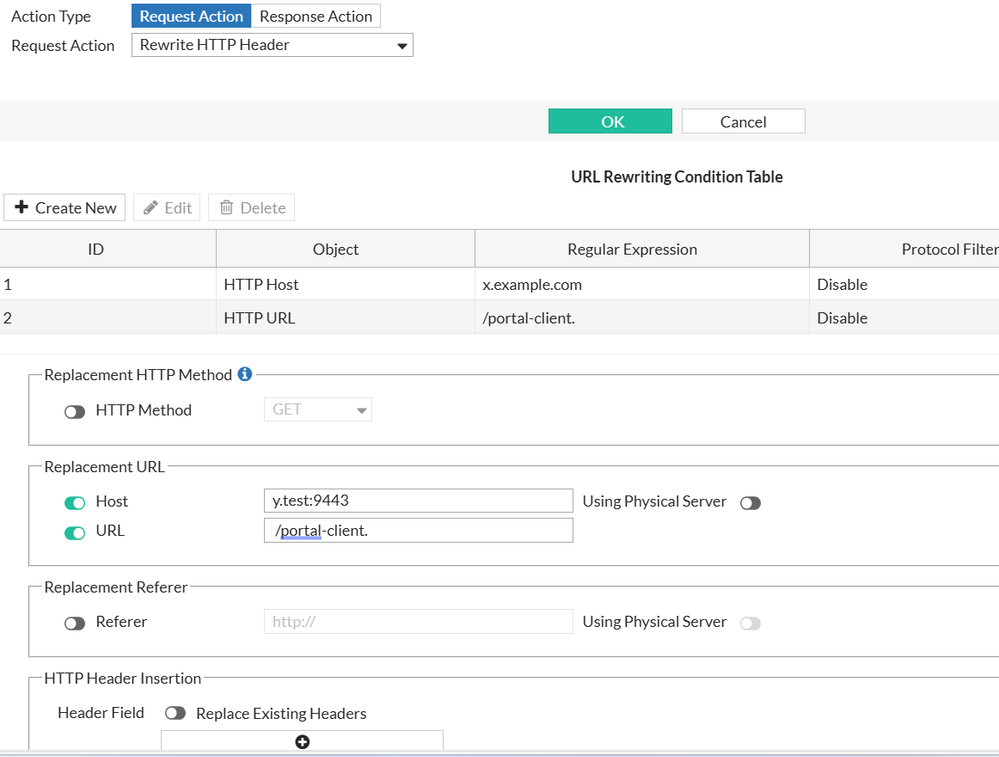Image resolution: width=999 pixels, height=757 pixels.
Task: Click the Edit pencil button
Action: pos(167,208)
